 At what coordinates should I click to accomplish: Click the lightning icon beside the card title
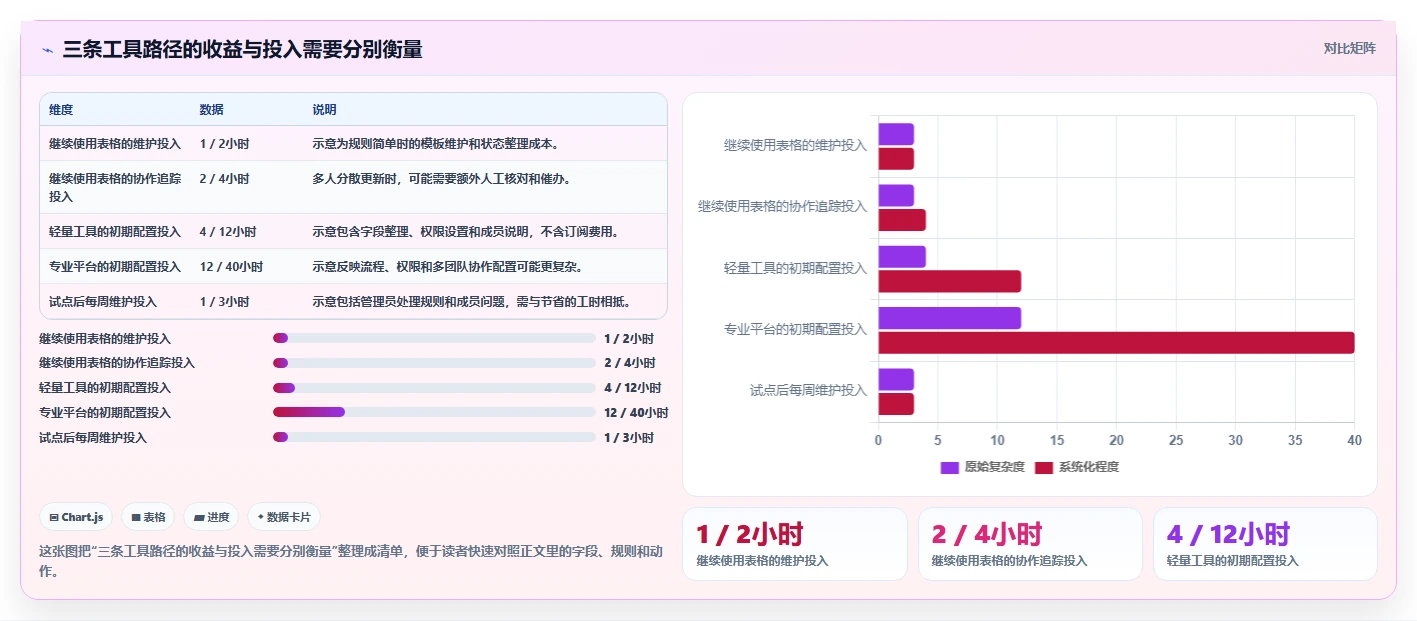tap(48, 50)
